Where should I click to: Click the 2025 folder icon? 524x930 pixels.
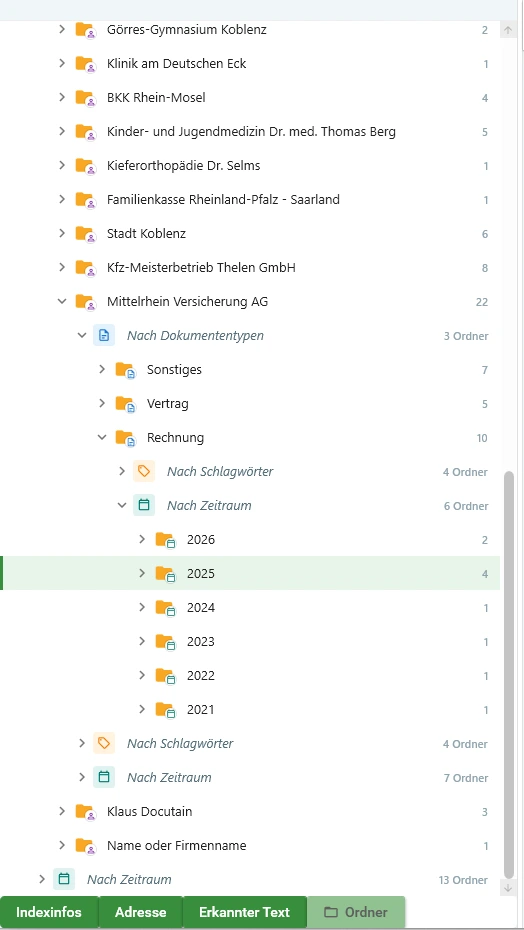166,574
